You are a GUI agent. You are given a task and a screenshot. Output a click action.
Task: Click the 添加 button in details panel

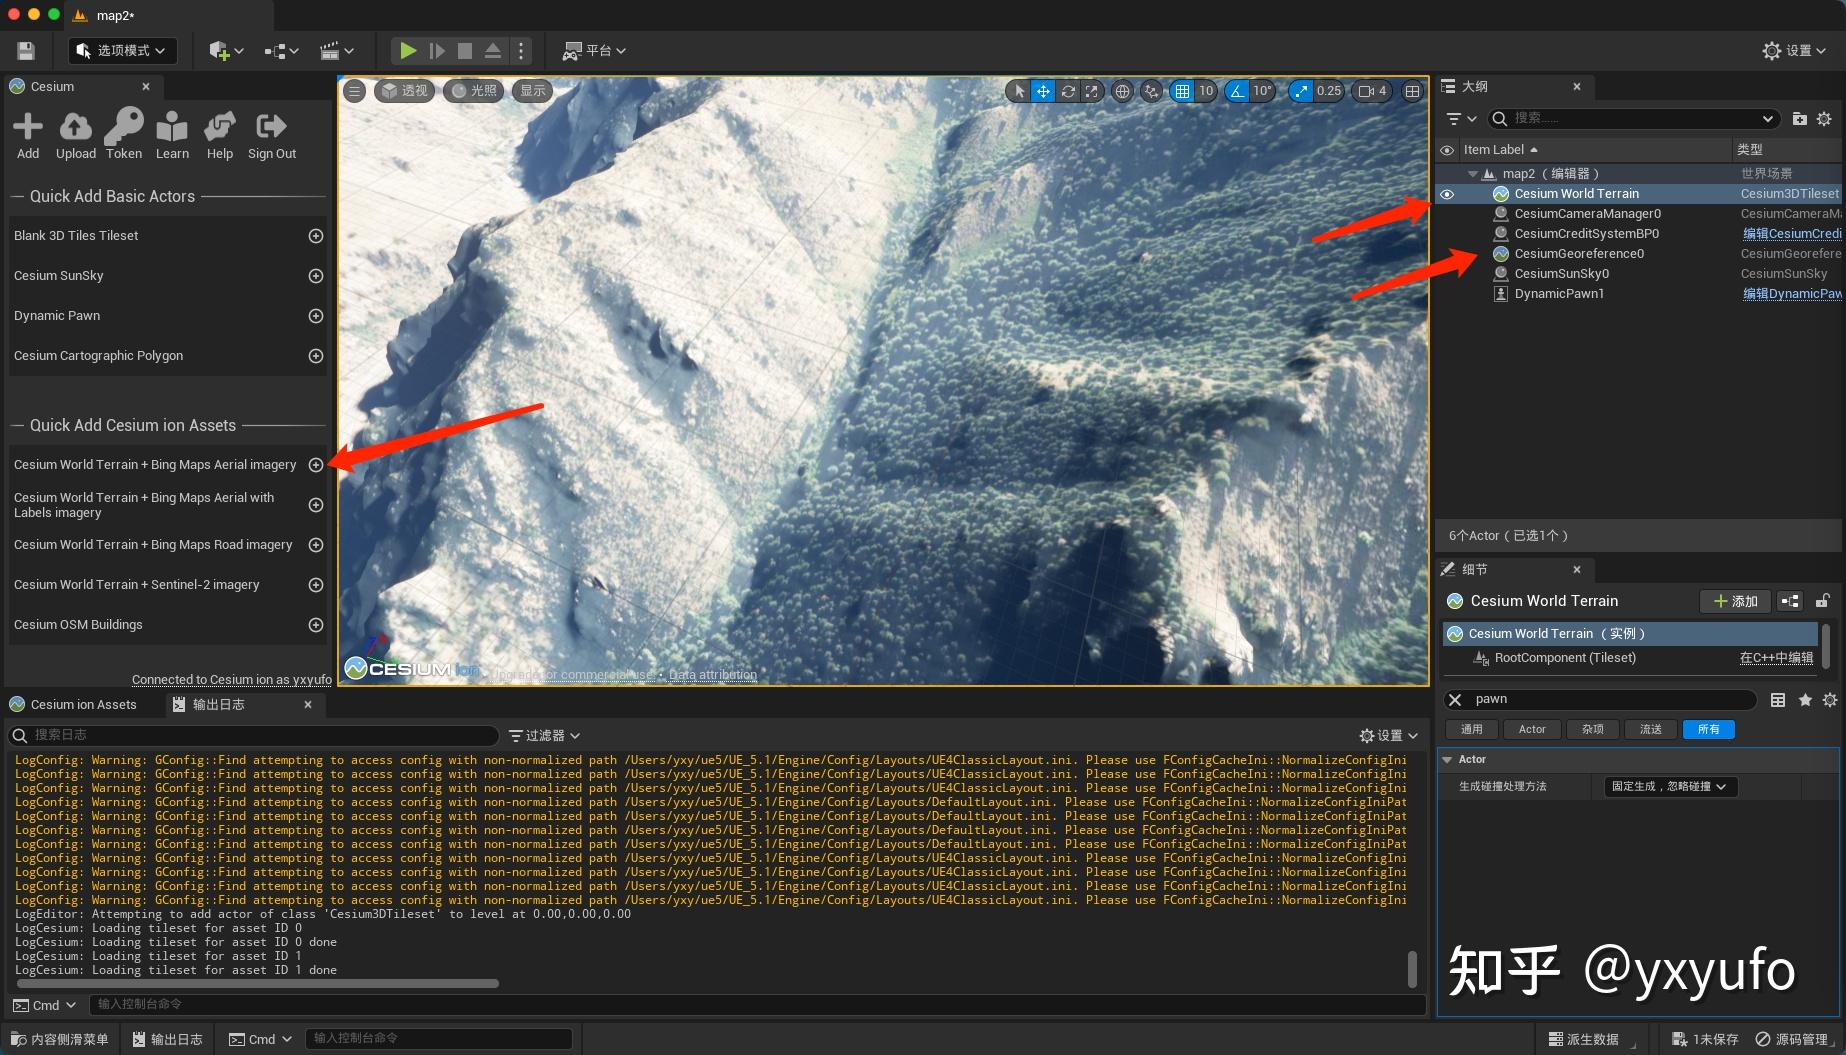[1735, 601]
